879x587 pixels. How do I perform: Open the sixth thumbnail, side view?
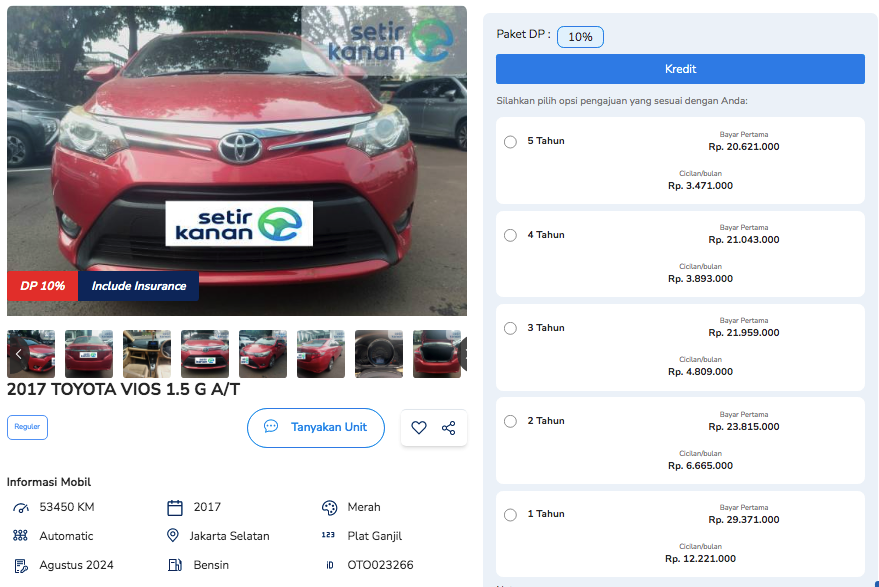[x=321, y=354]
